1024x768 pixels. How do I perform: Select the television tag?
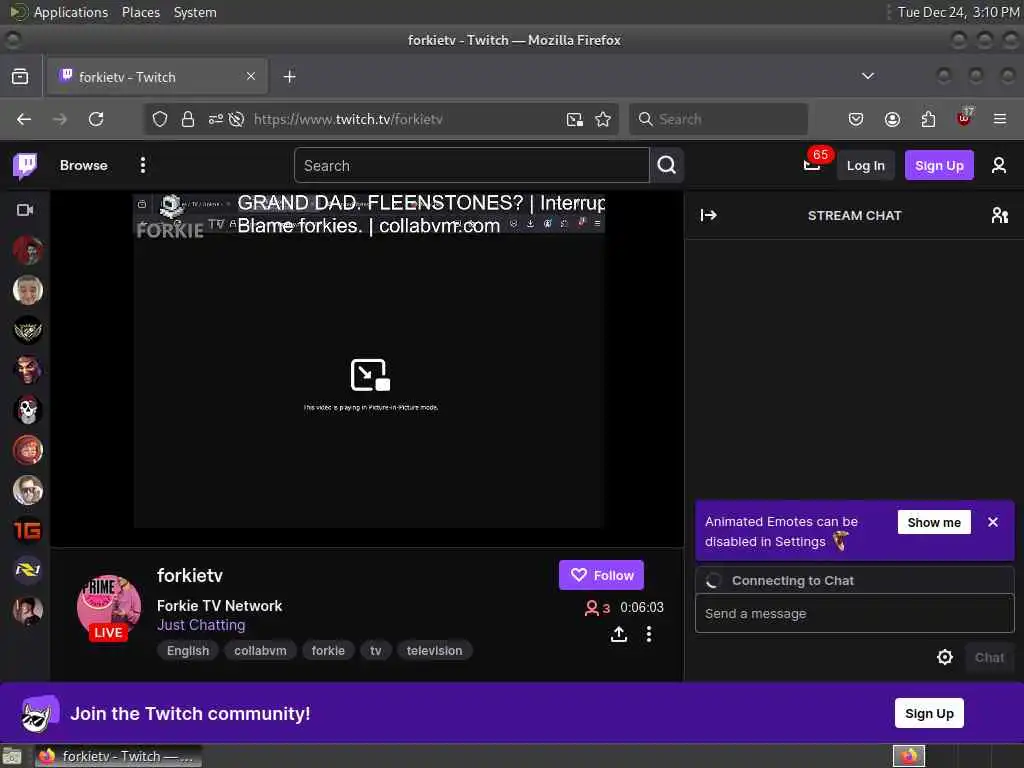point(434,650)
